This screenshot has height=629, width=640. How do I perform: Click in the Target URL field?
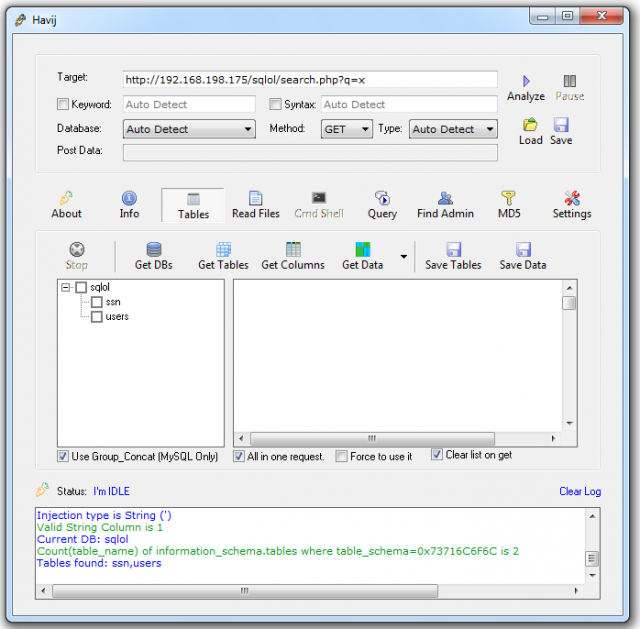[x=310, y=80]
